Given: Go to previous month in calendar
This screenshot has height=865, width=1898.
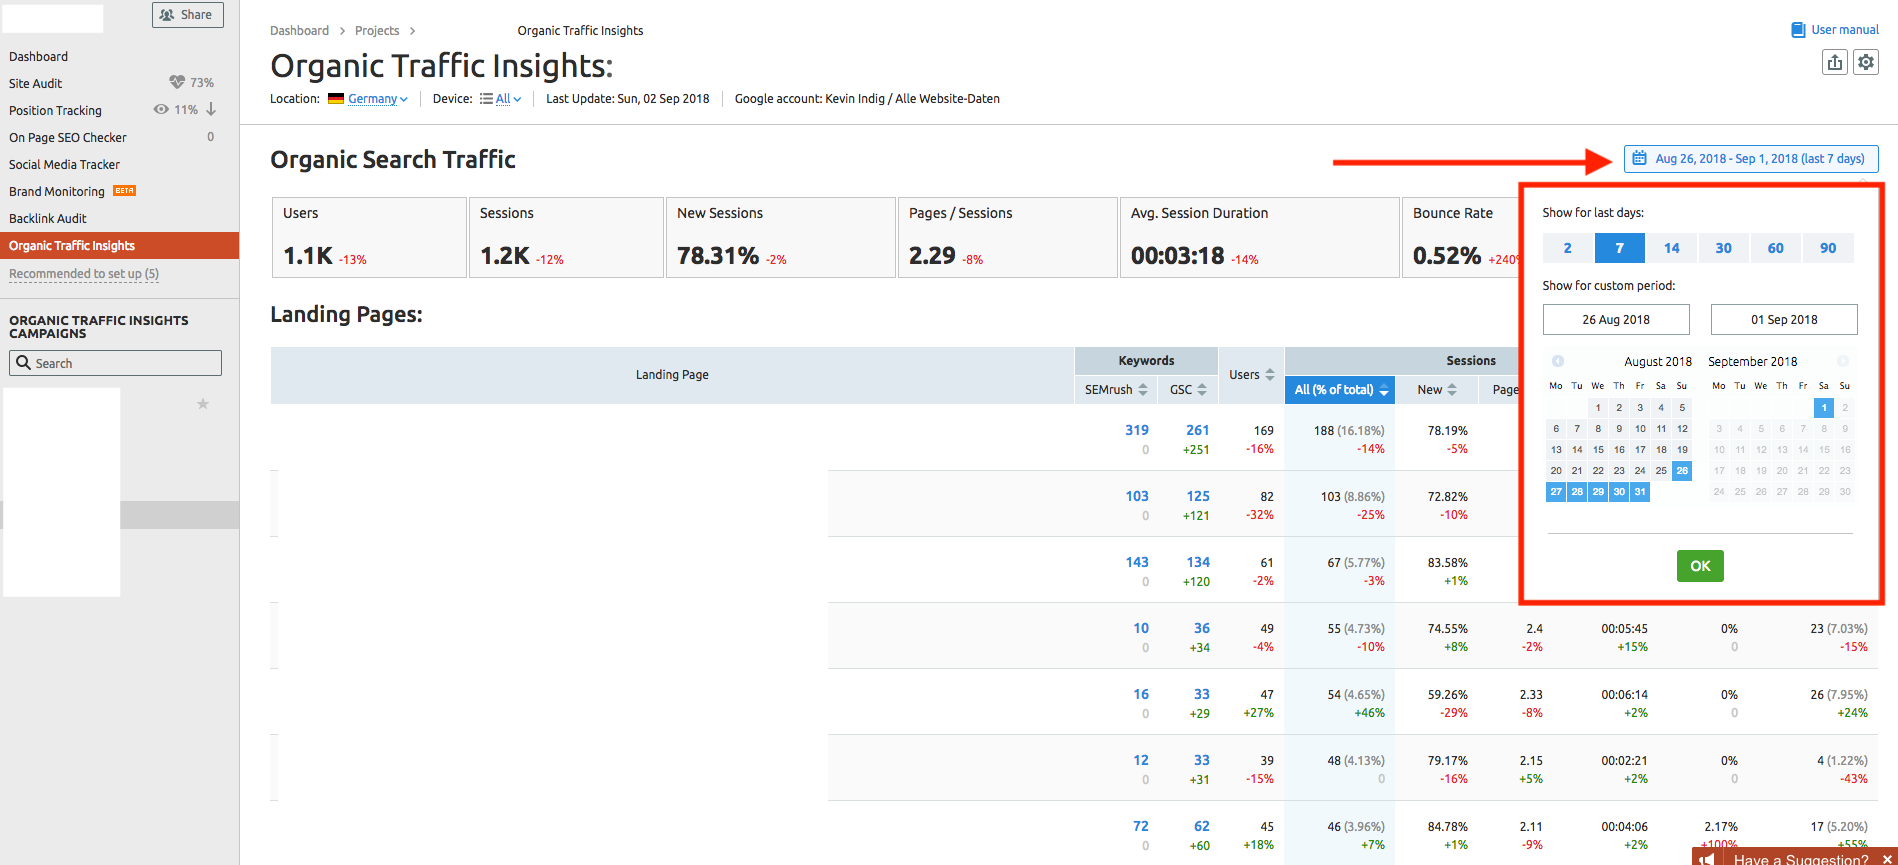Looking at the screenshot, I should click(x=1558, y=361).
